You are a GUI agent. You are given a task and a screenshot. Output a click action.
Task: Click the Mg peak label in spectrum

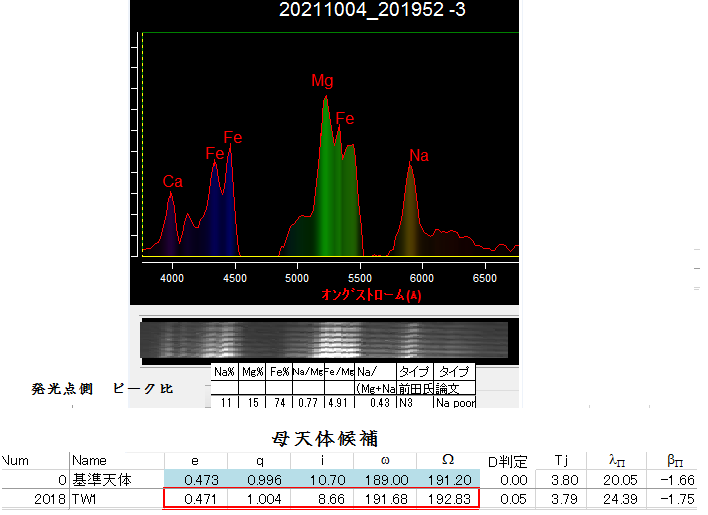tap(322, 80)
